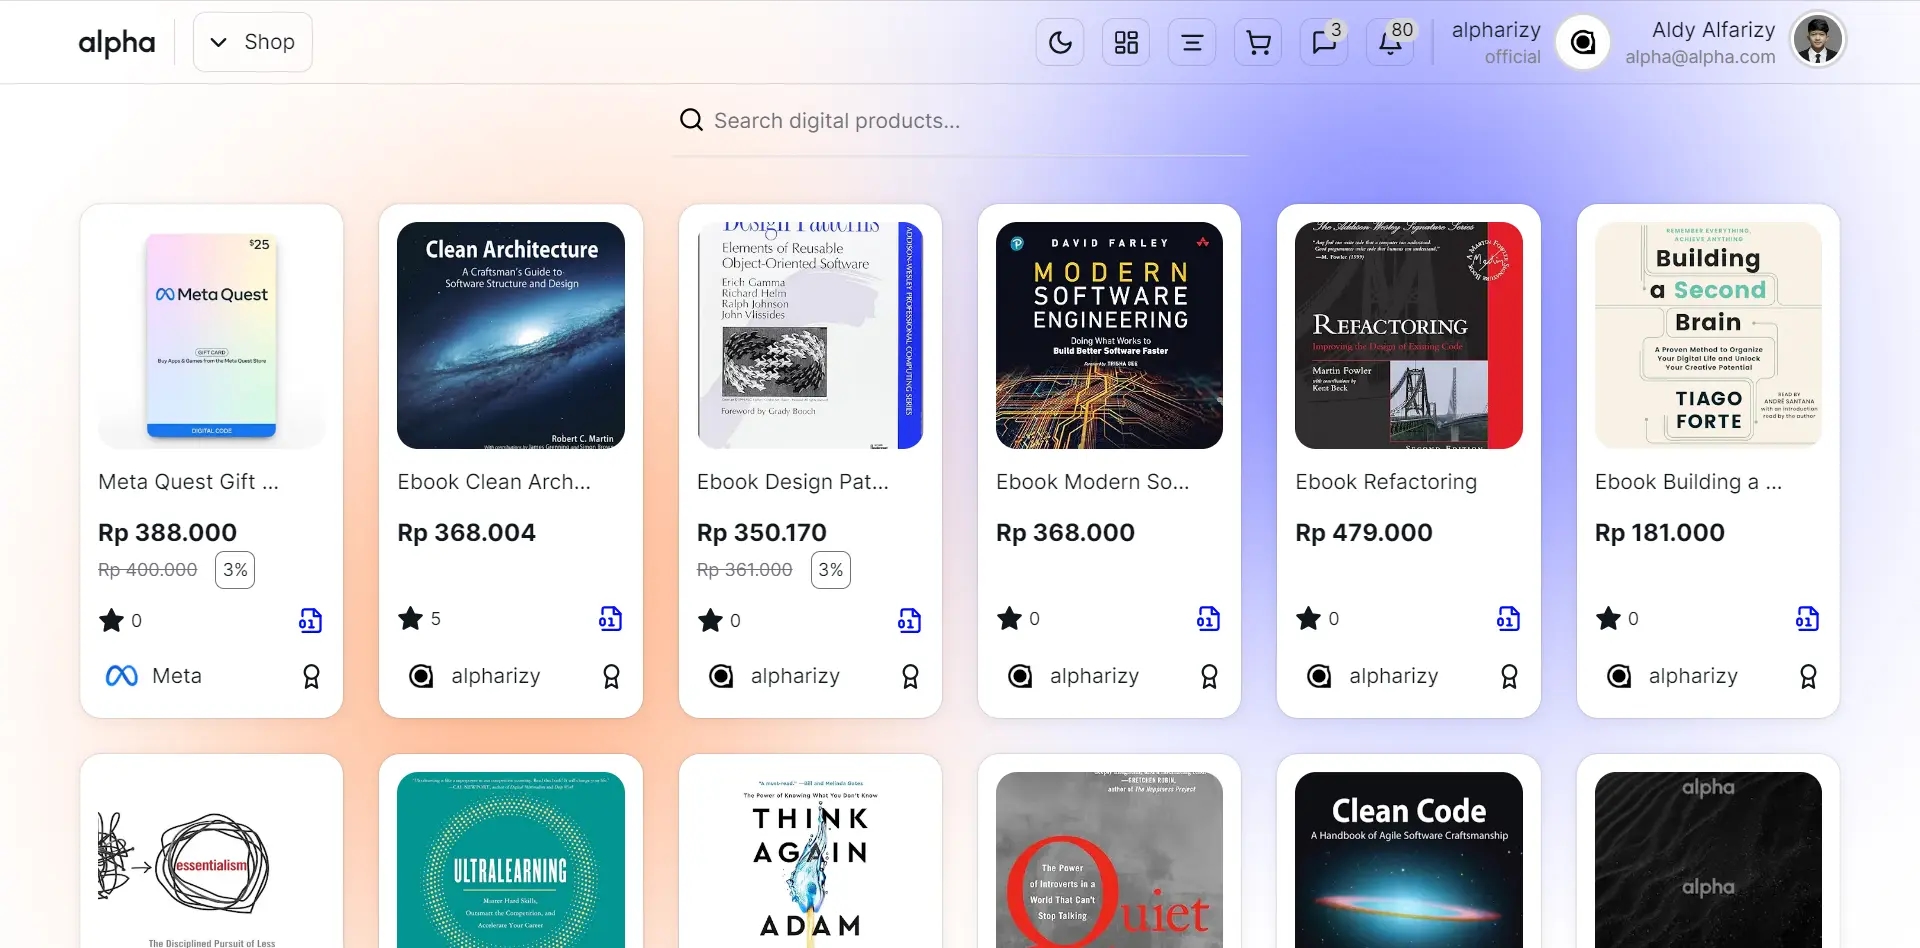Click star rating on Second Brain card
Screen dimensions: 1920x948
(x=1618, y=619)
